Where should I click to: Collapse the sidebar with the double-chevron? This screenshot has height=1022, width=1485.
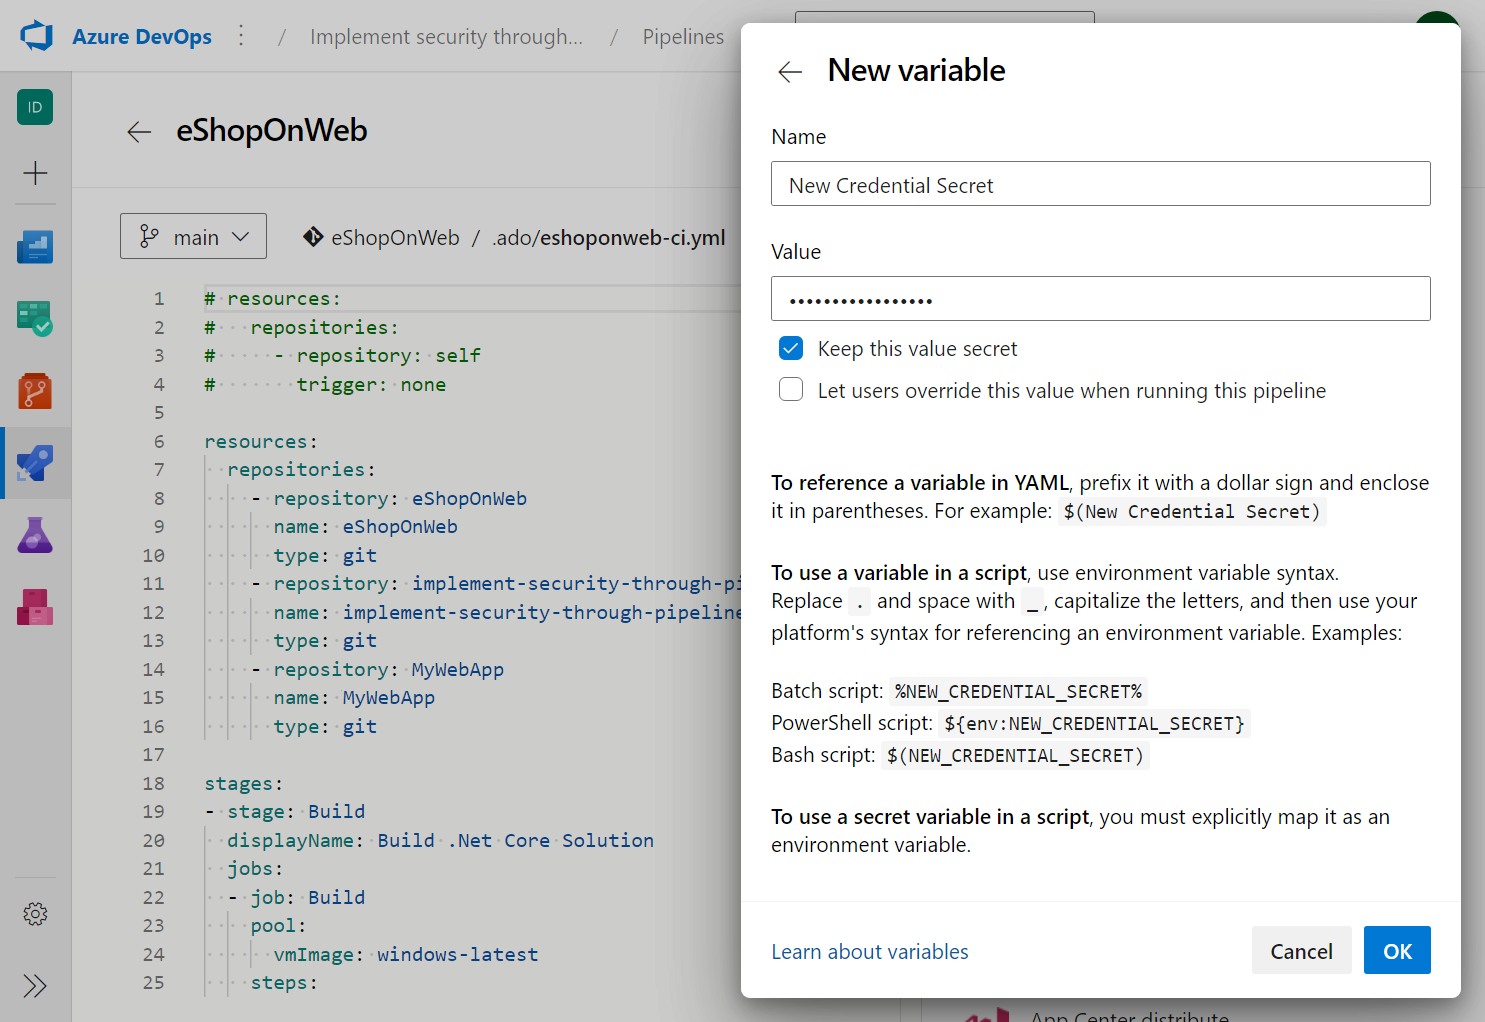[x=35, y=986]
